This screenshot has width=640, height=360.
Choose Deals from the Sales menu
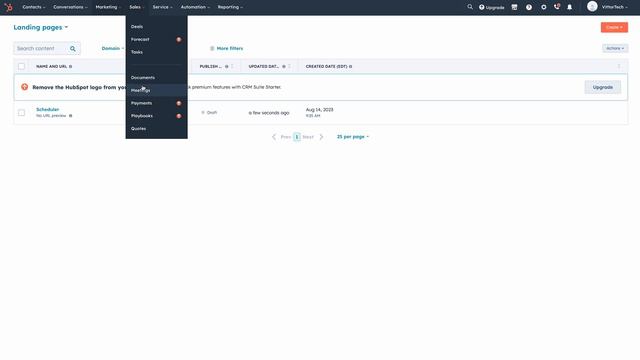pos(156,27)
